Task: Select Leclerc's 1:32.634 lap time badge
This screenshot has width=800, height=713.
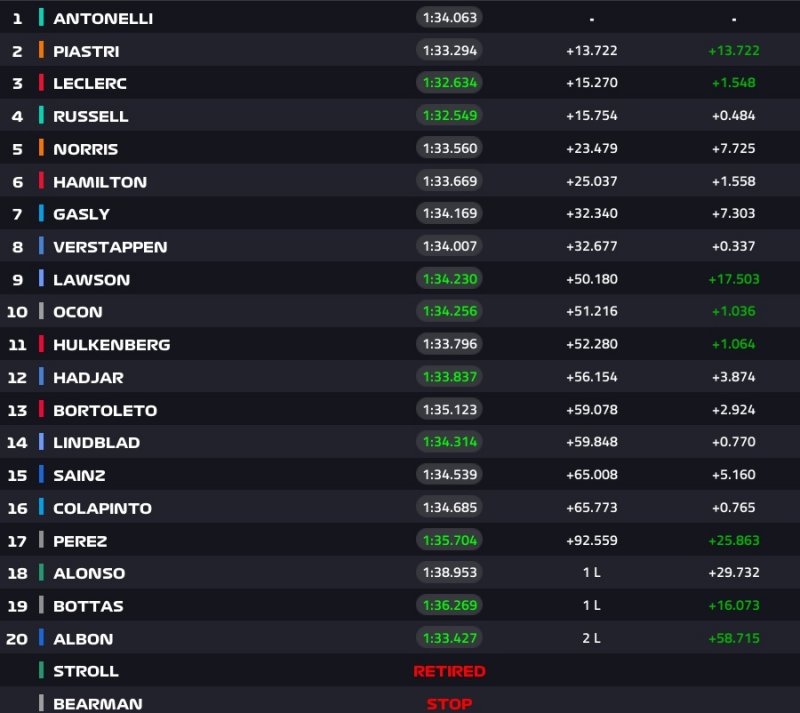Action: [449, 83]
